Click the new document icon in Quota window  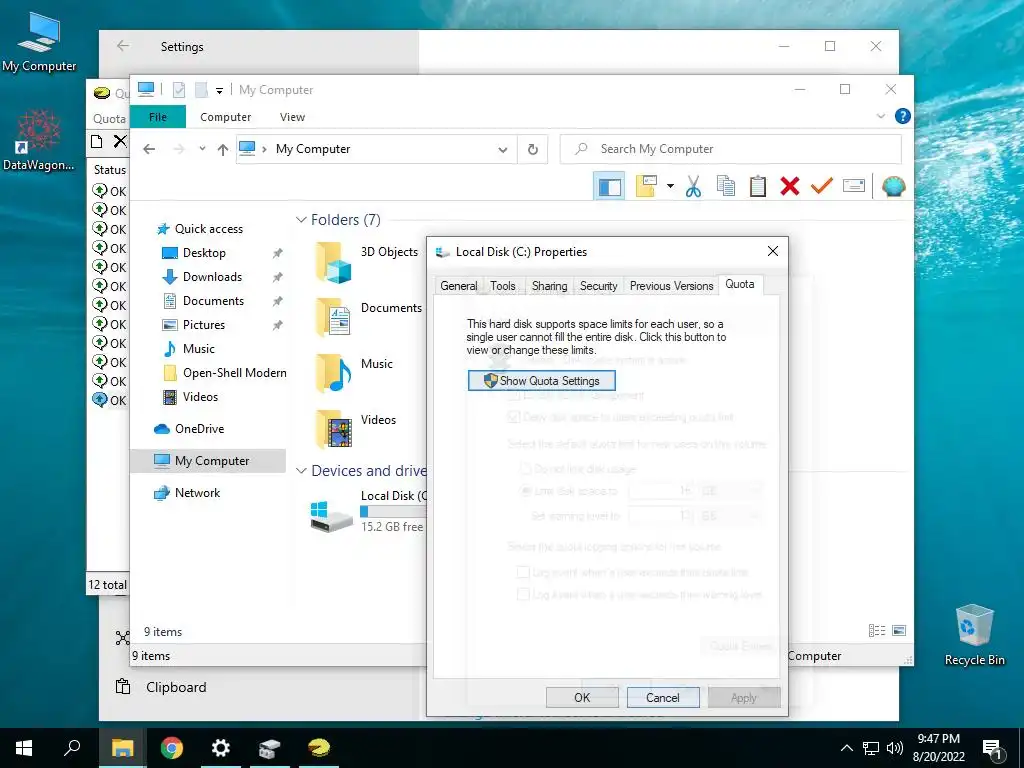[x=97, y=141]
